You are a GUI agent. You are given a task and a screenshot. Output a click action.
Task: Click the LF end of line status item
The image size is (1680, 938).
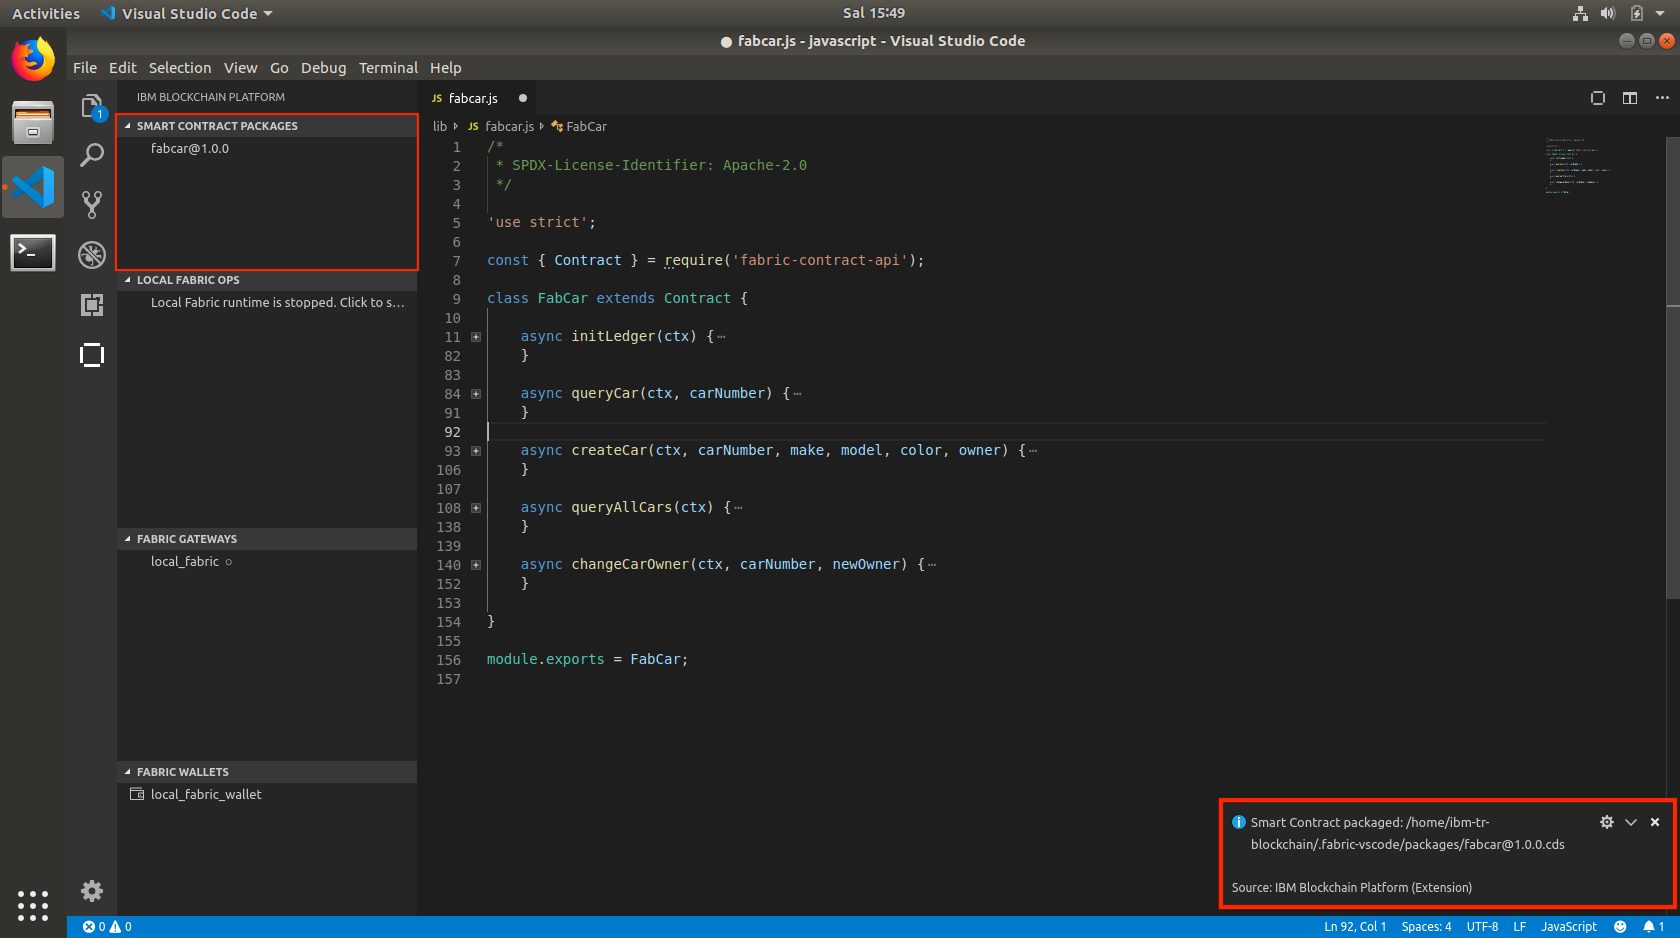tap(1519, 927)
